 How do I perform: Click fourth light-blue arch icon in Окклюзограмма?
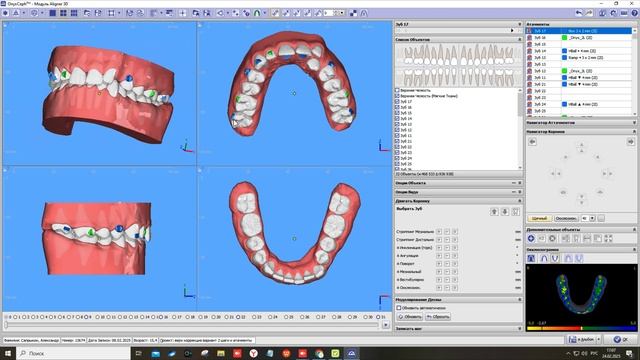[x=568, y=258]
